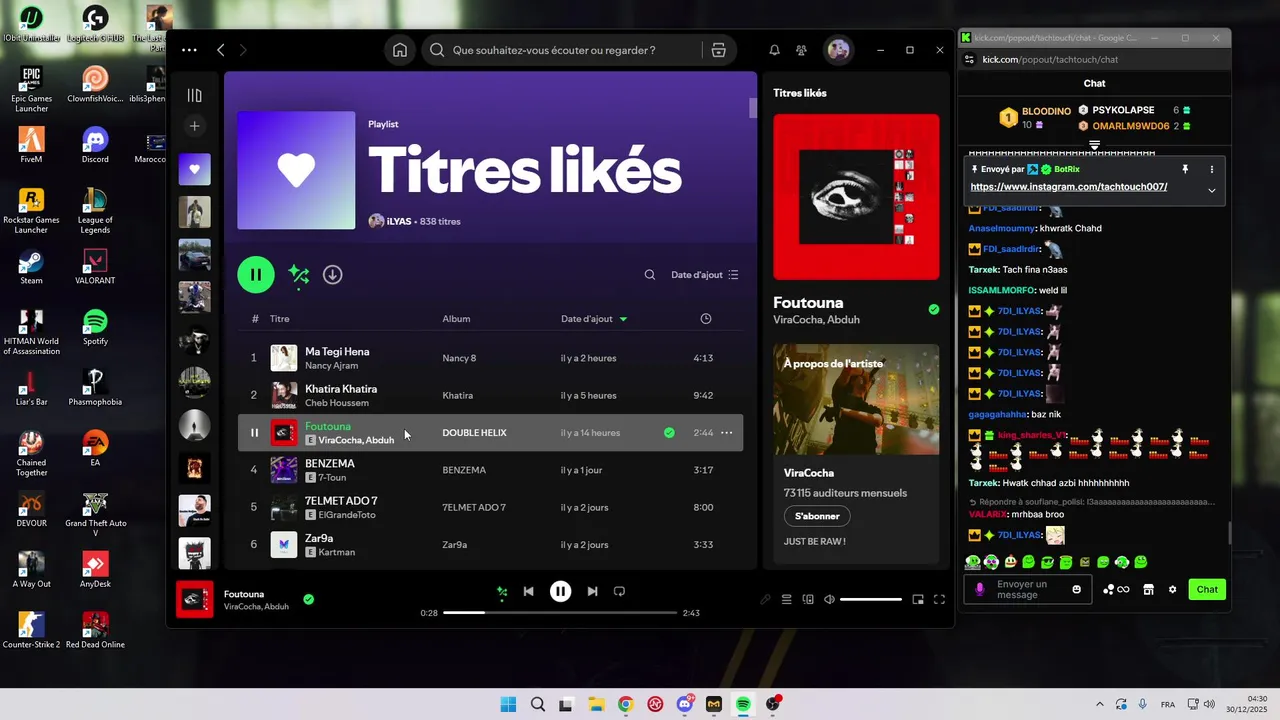The height and width of the screenshot is (720, 1280).
Task: Select the Ma Tegi Hena track row
Action: [x=490, y=358]
